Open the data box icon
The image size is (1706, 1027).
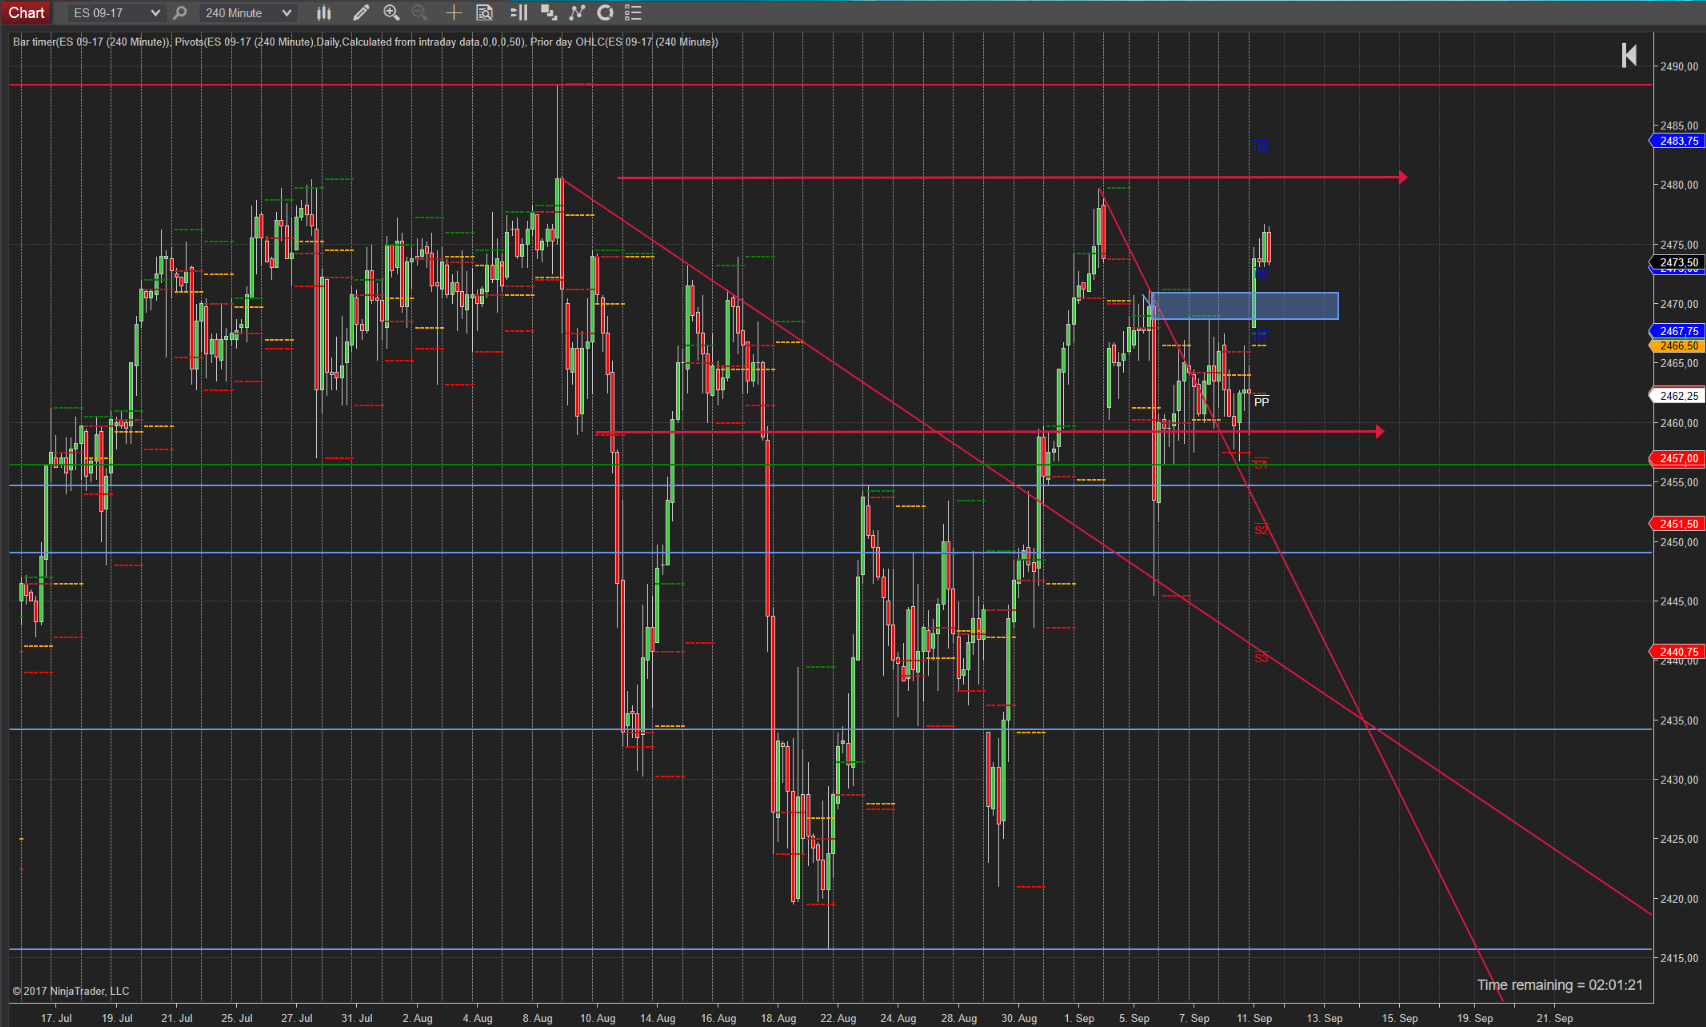pyautogui.click(x=485, y=13)
